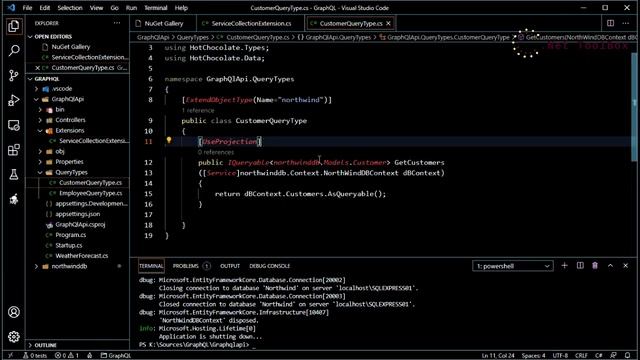640x360 pixels.
Task: Open the Remote Explorer view
Action: [13, 125]
